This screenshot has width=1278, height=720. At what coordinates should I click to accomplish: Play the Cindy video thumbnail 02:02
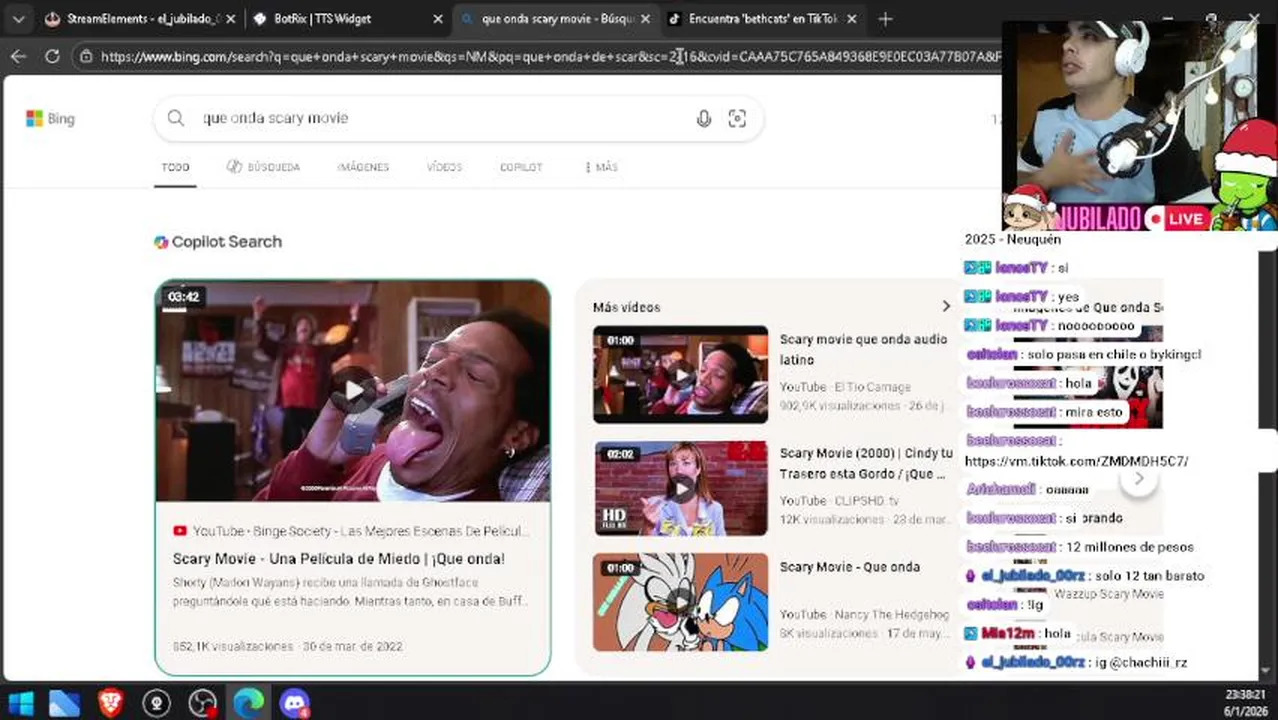pos(680,489)
